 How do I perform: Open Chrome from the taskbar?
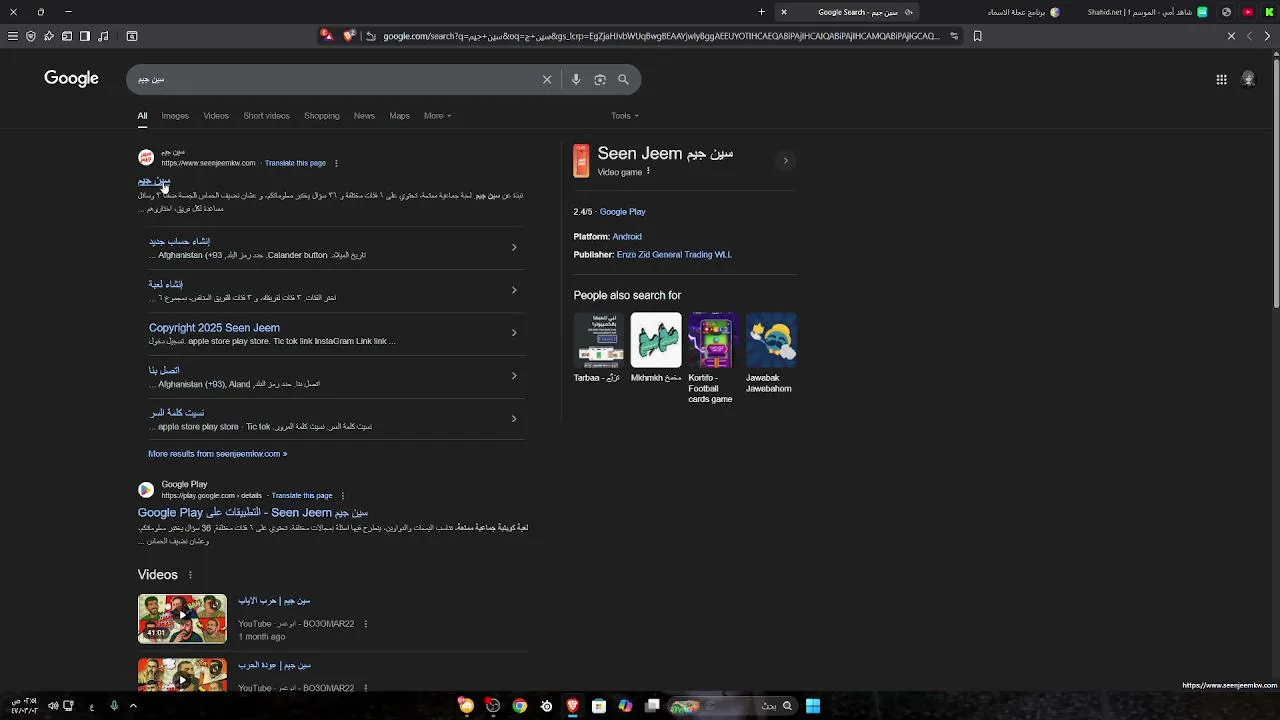tap(519, 706)
